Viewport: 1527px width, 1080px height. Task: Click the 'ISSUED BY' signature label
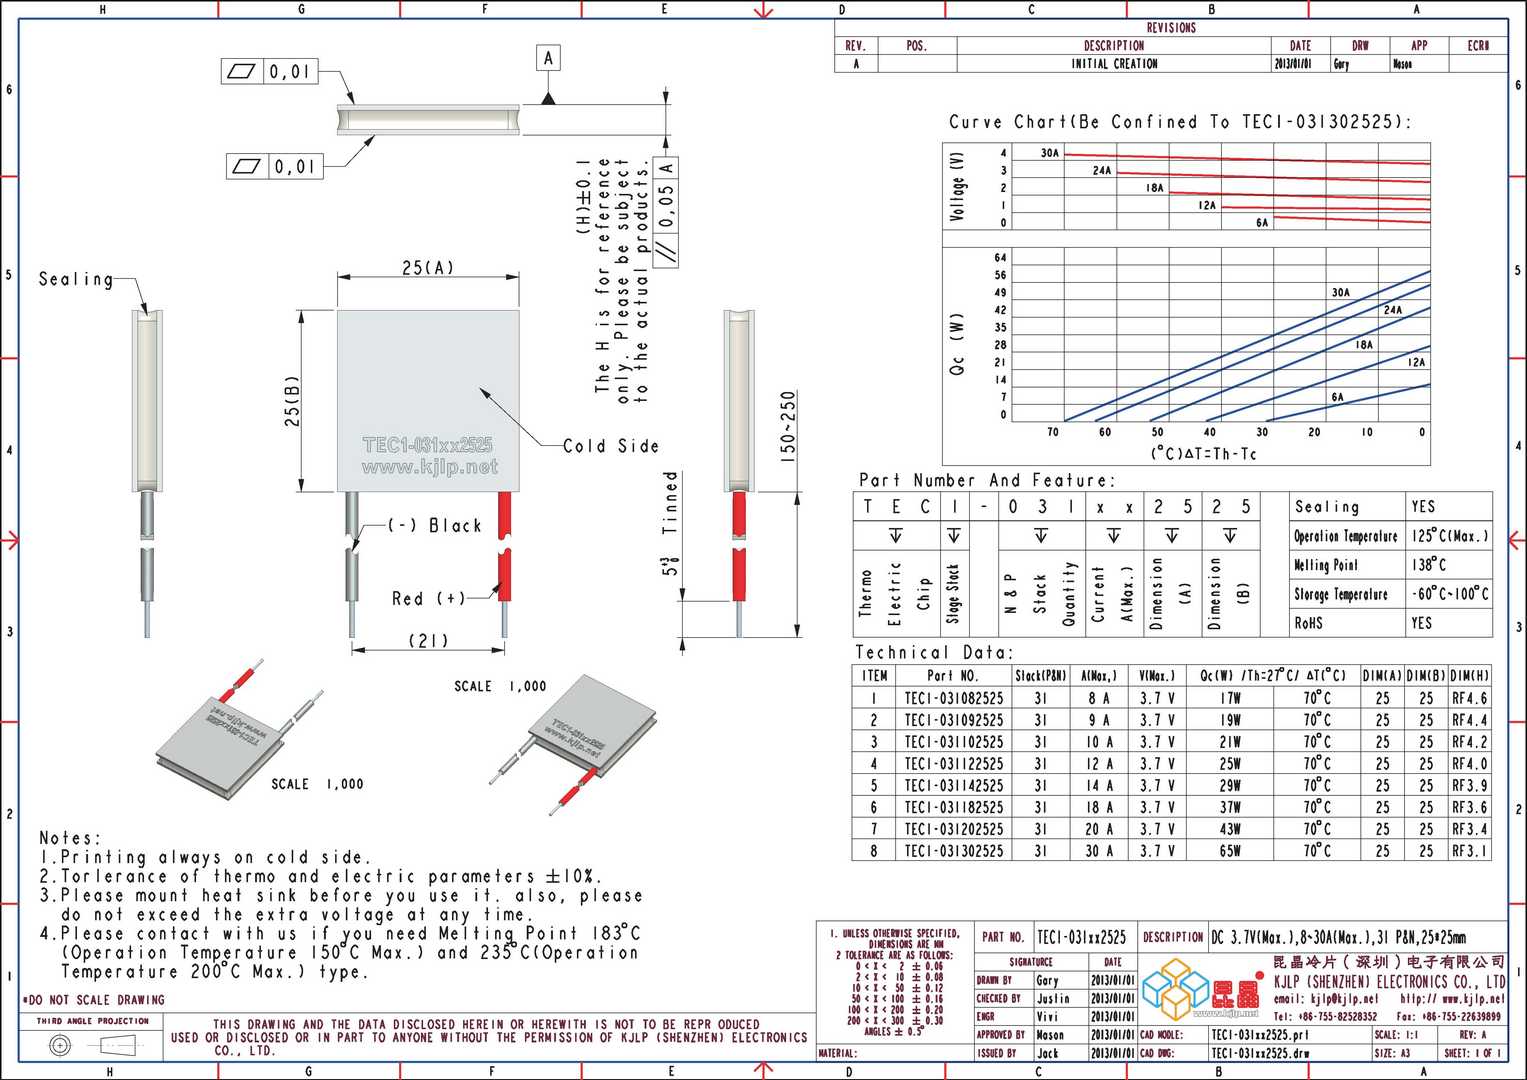(999, 1053)
